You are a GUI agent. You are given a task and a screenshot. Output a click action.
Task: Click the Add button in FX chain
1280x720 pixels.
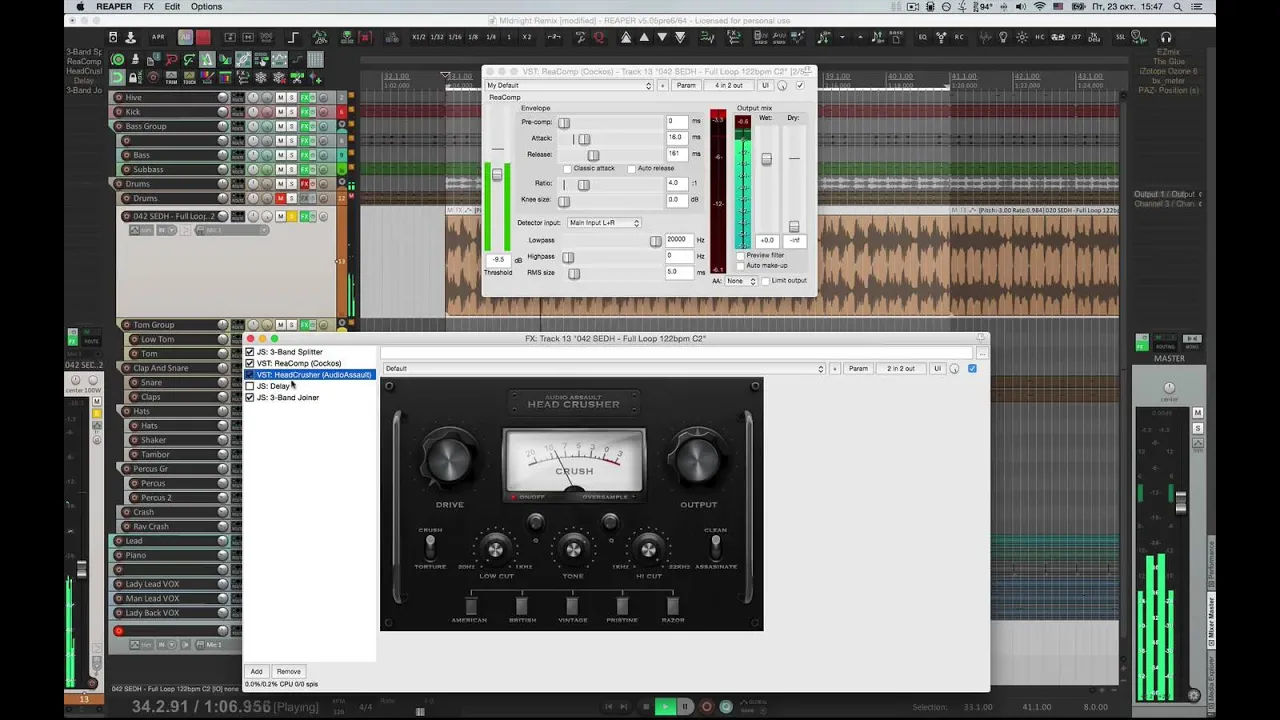coord(256,672)
